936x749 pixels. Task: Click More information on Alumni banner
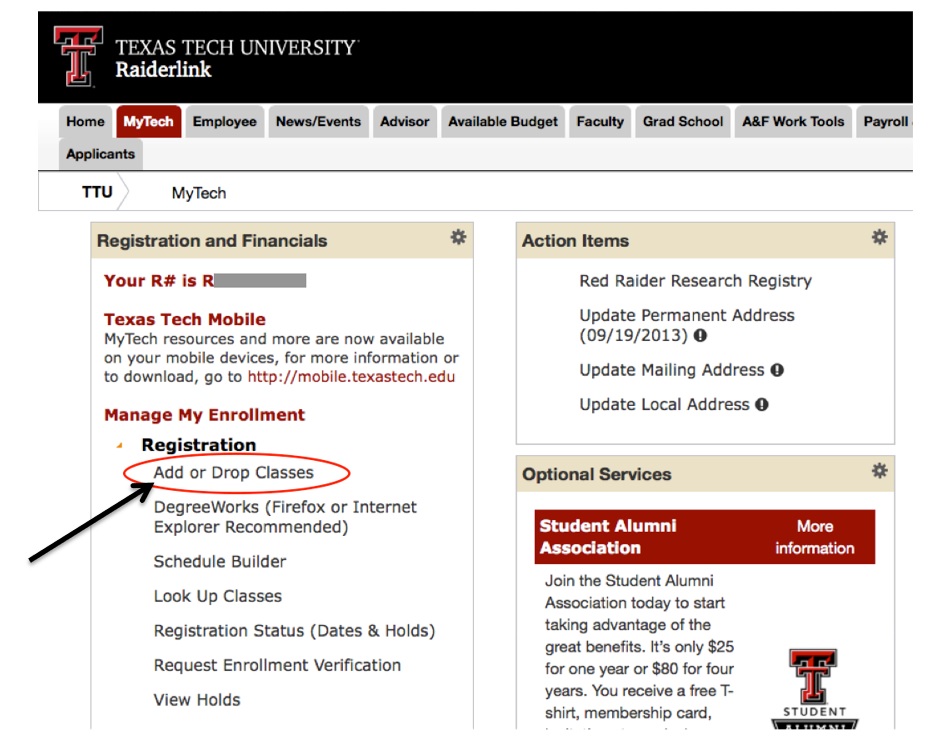pos(814,537)
